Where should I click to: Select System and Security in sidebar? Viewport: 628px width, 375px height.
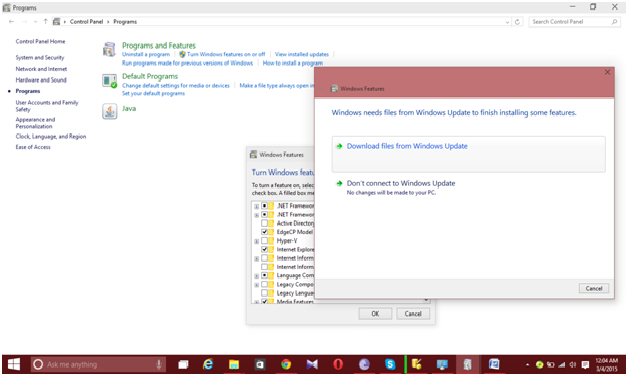tap(40, 58)
